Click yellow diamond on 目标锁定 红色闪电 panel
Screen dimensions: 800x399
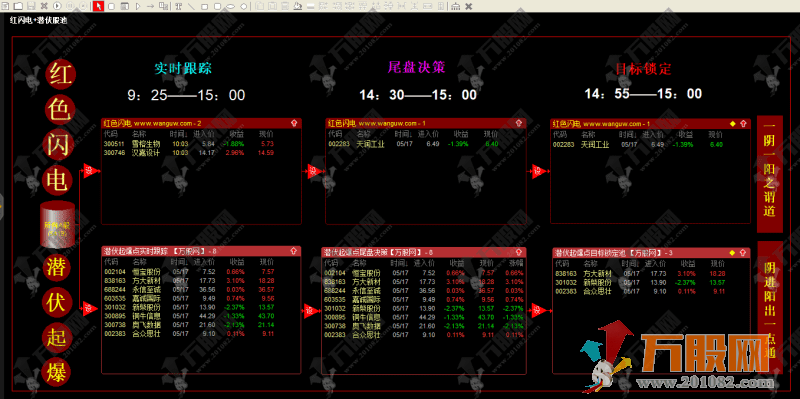pos(733,123)
